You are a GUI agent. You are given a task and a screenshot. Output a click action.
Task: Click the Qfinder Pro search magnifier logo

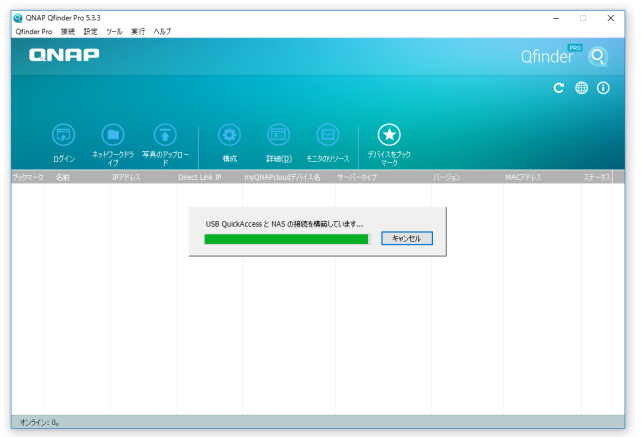598,56
